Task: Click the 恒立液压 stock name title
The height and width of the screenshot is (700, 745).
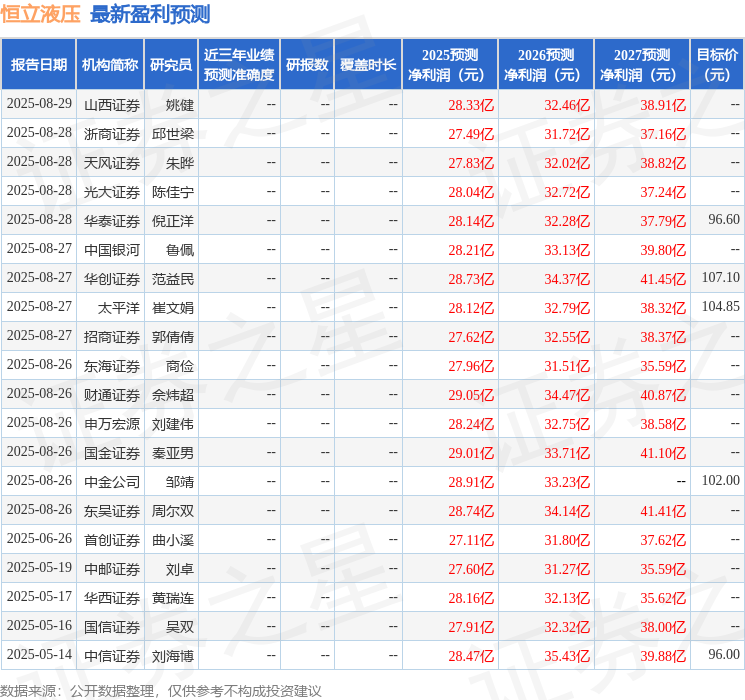Action: point(40,14)
